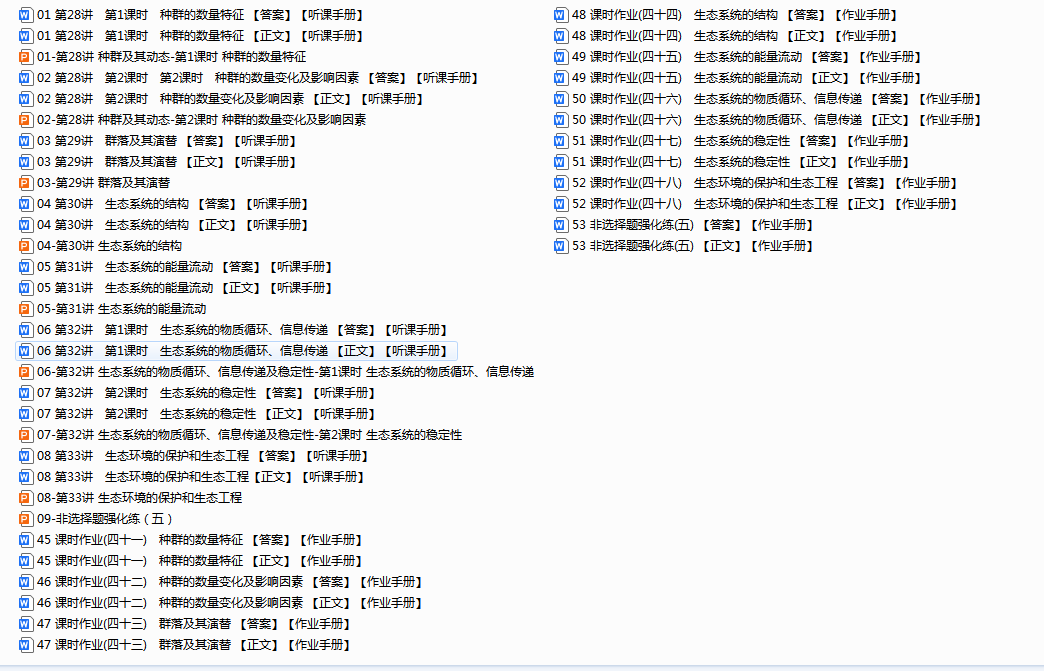1044x671 pixels.
Task: Click the PowerPoint icon of 09-非选择题强化练（五）
Action: coord(26,519)
